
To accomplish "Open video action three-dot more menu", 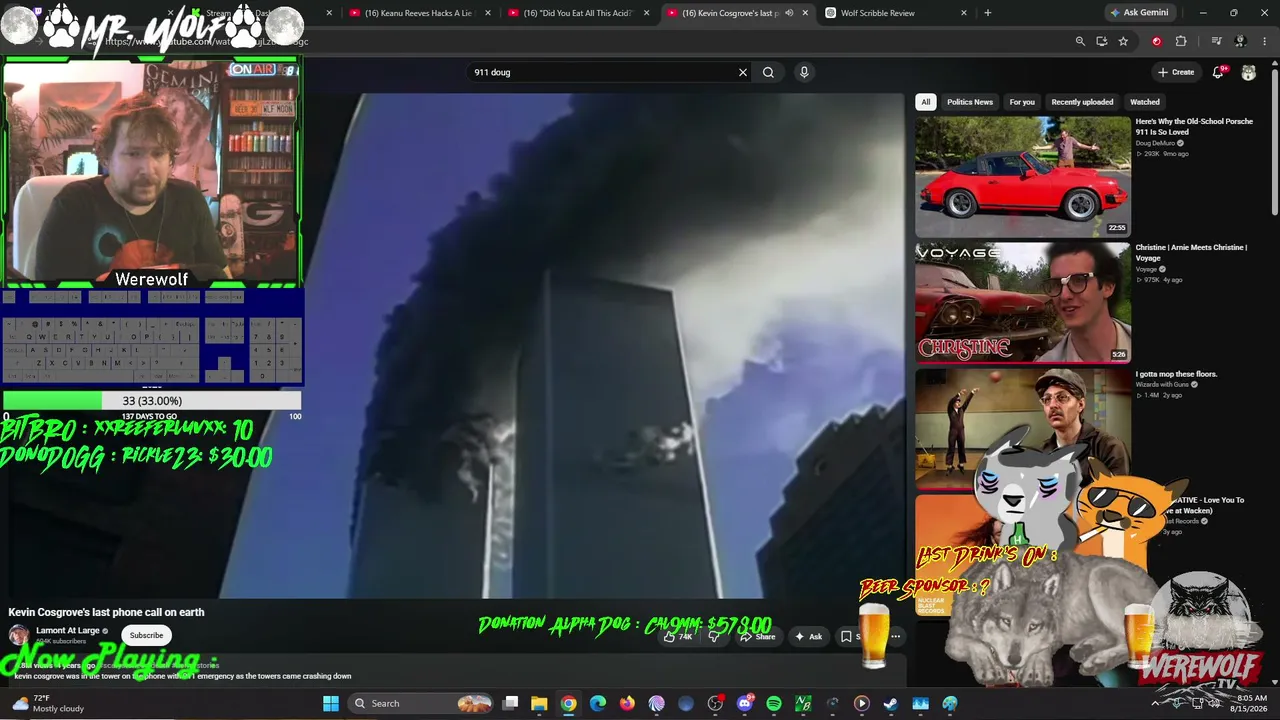I will click(x=896, y=636).
